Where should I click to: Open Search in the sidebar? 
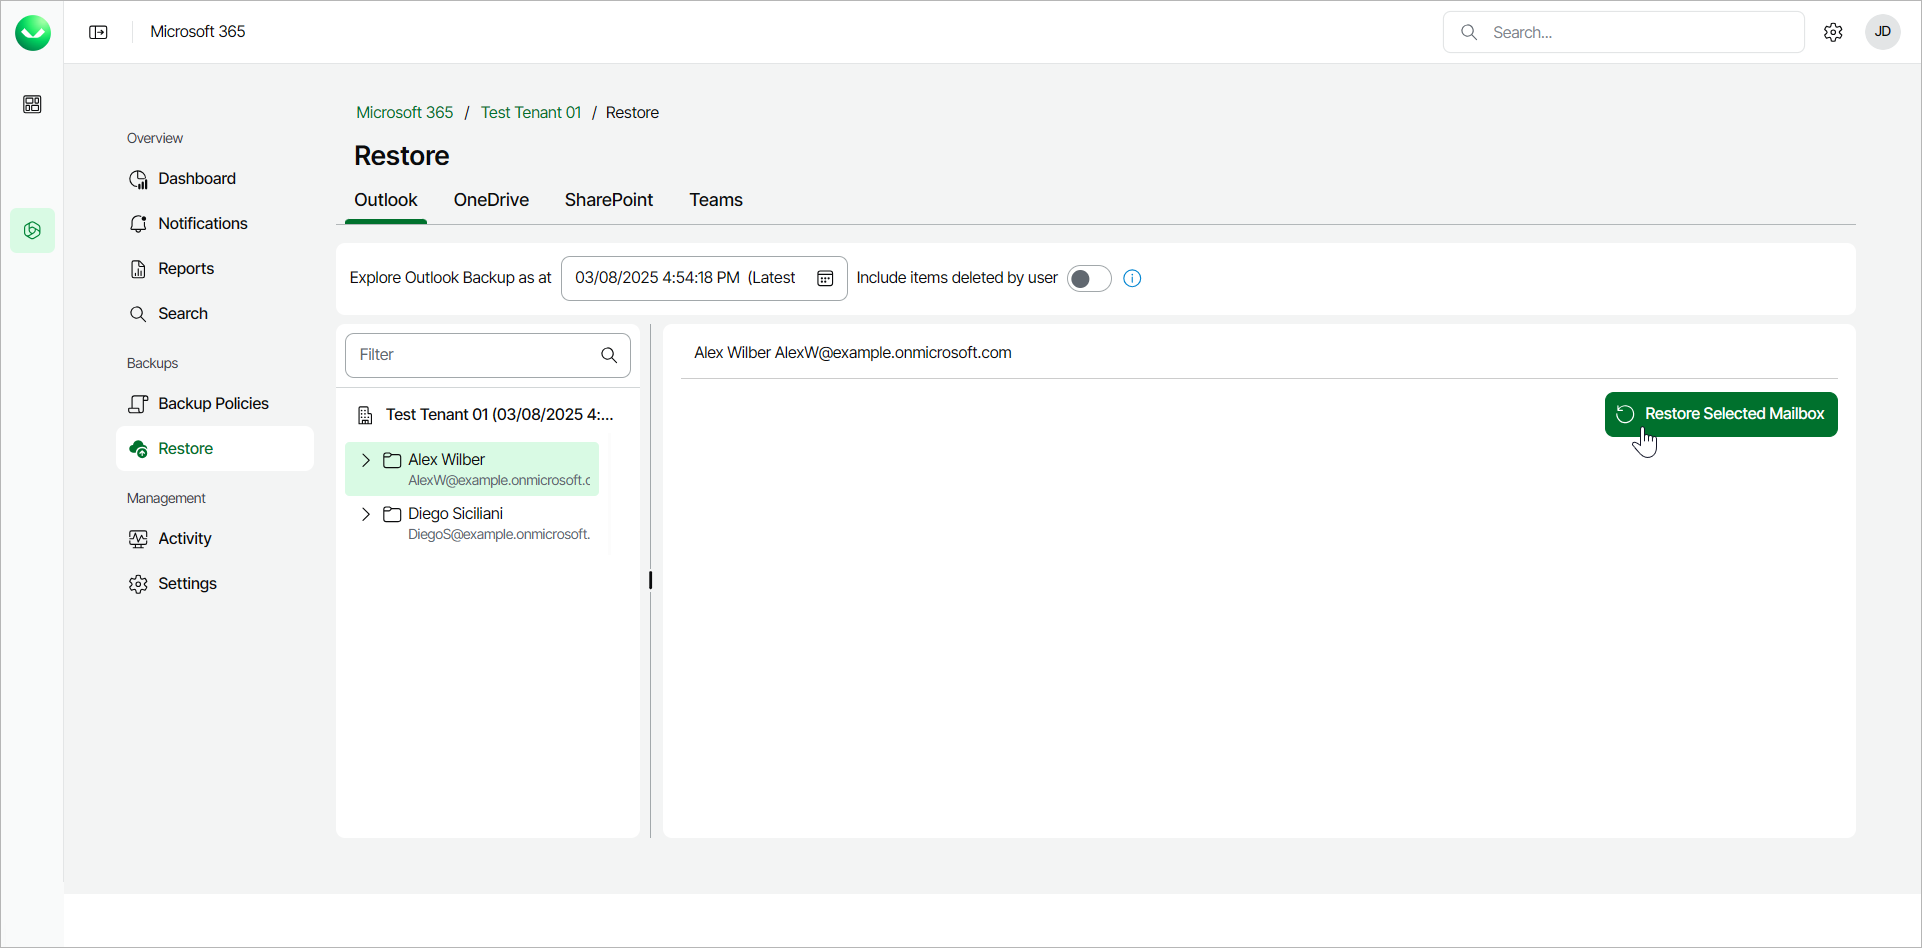[215, 314]
